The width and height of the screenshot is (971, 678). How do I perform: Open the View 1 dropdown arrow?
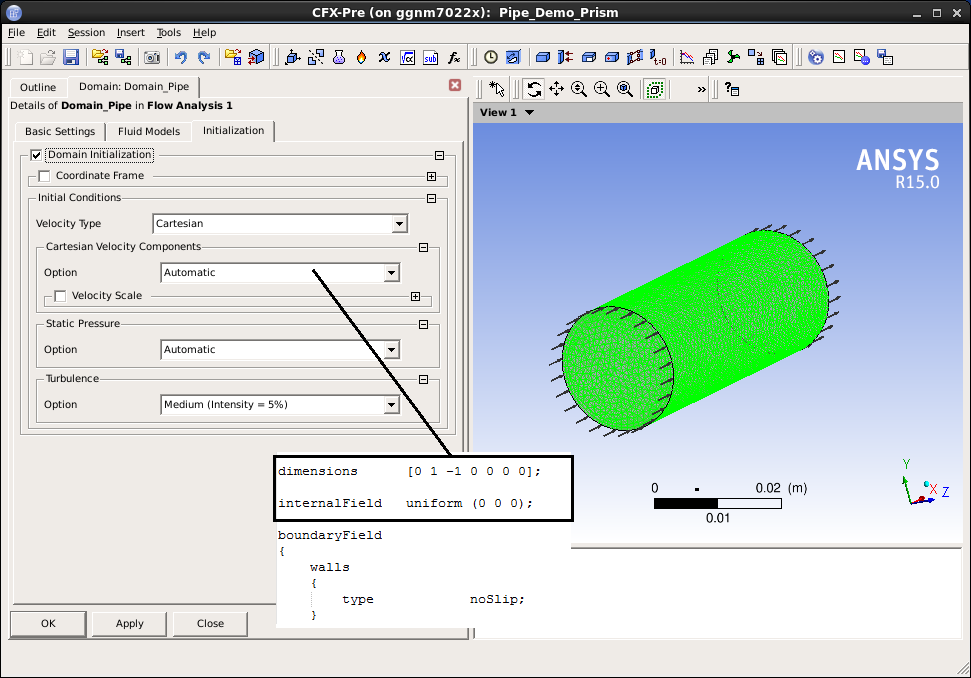(529, 112)
